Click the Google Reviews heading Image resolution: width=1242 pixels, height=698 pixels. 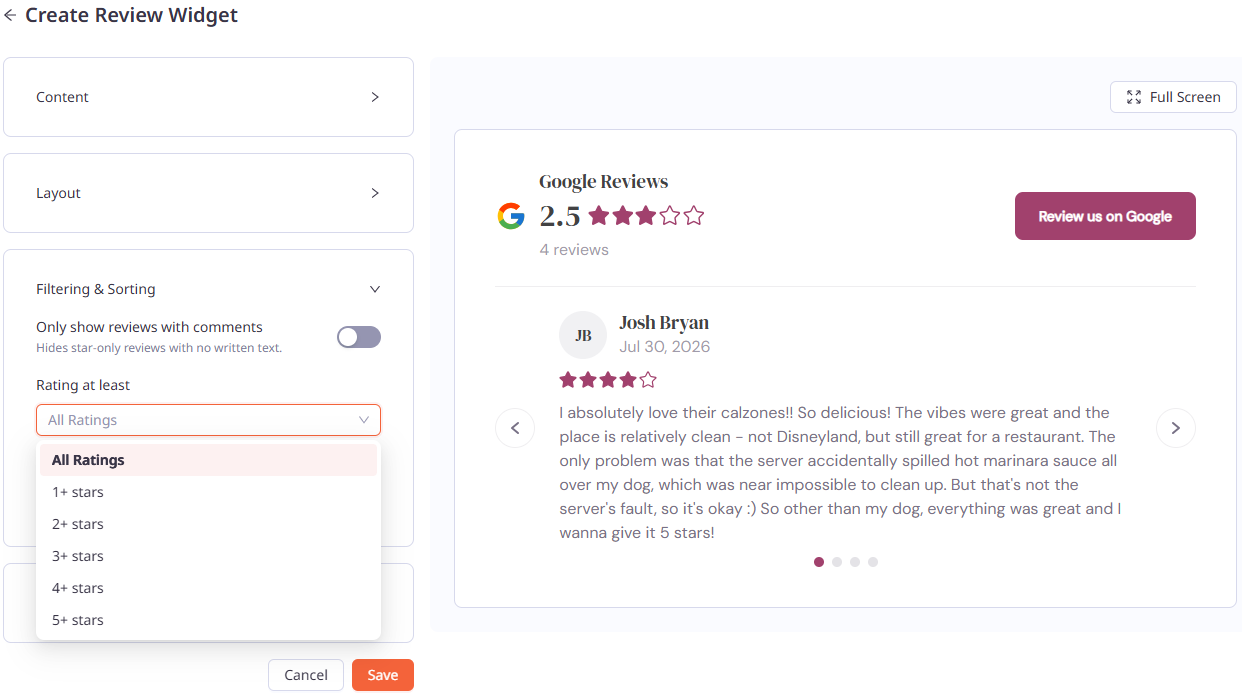coord(604,182)
